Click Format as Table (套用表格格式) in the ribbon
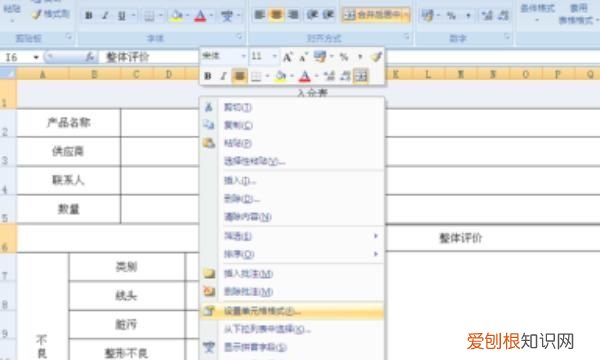 click(578, 13)
